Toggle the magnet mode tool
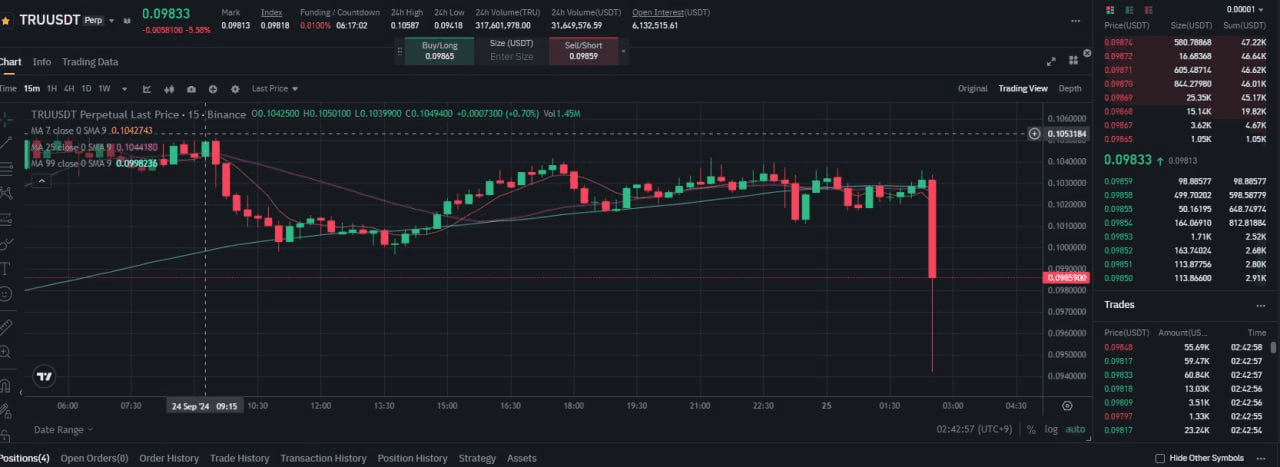This screenshot has width=1280, height=467. [x=6, y=384]
